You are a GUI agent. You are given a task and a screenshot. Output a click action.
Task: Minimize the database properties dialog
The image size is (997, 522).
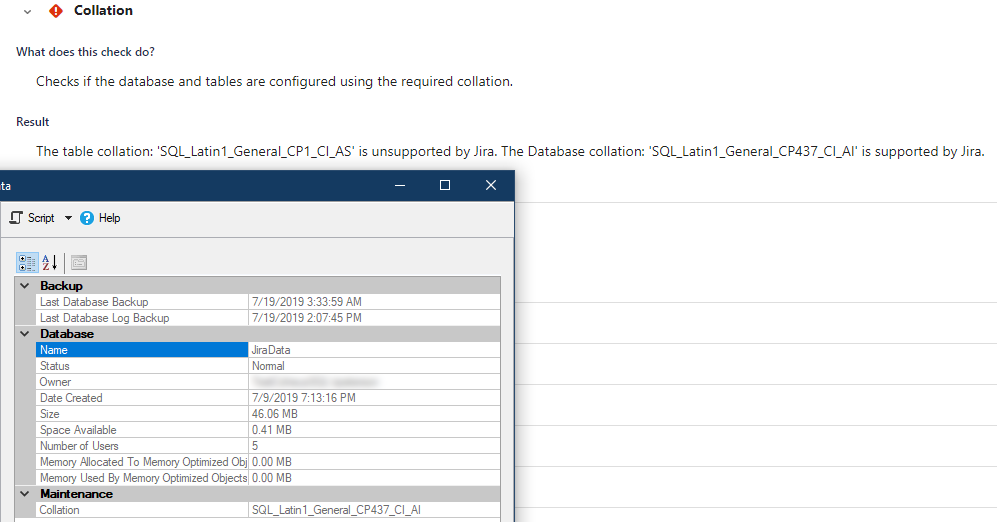(x=400, y=185)
